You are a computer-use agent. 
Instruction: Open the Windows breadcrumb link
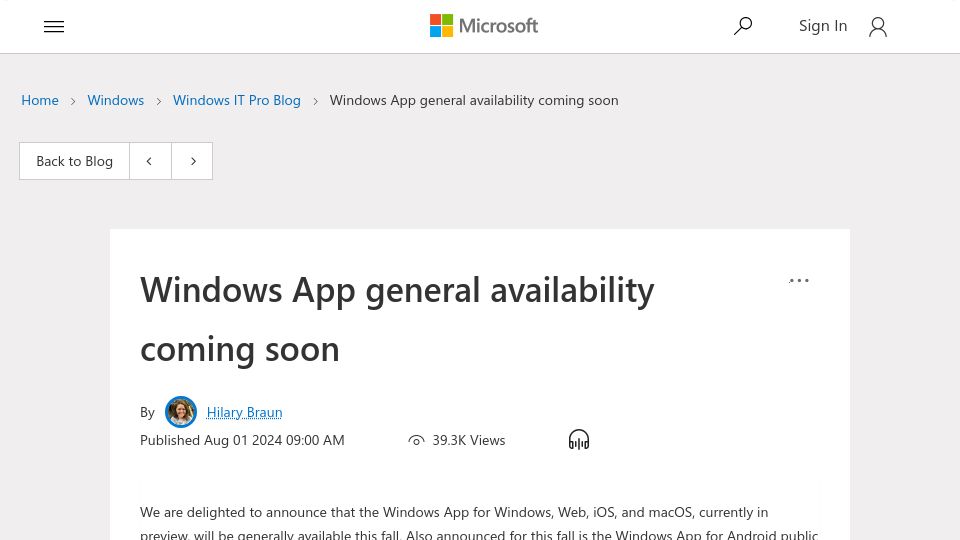point(116,100)
